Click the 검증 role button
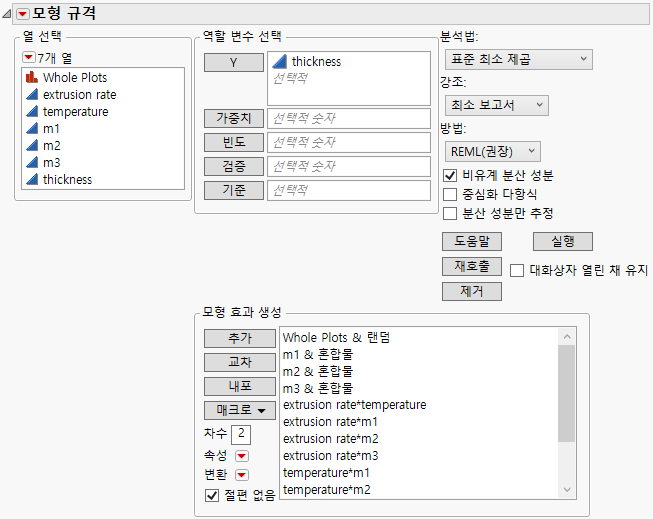The height and width of the screenshot is (519, 653). pyautogui.click(x=234, y=167)
